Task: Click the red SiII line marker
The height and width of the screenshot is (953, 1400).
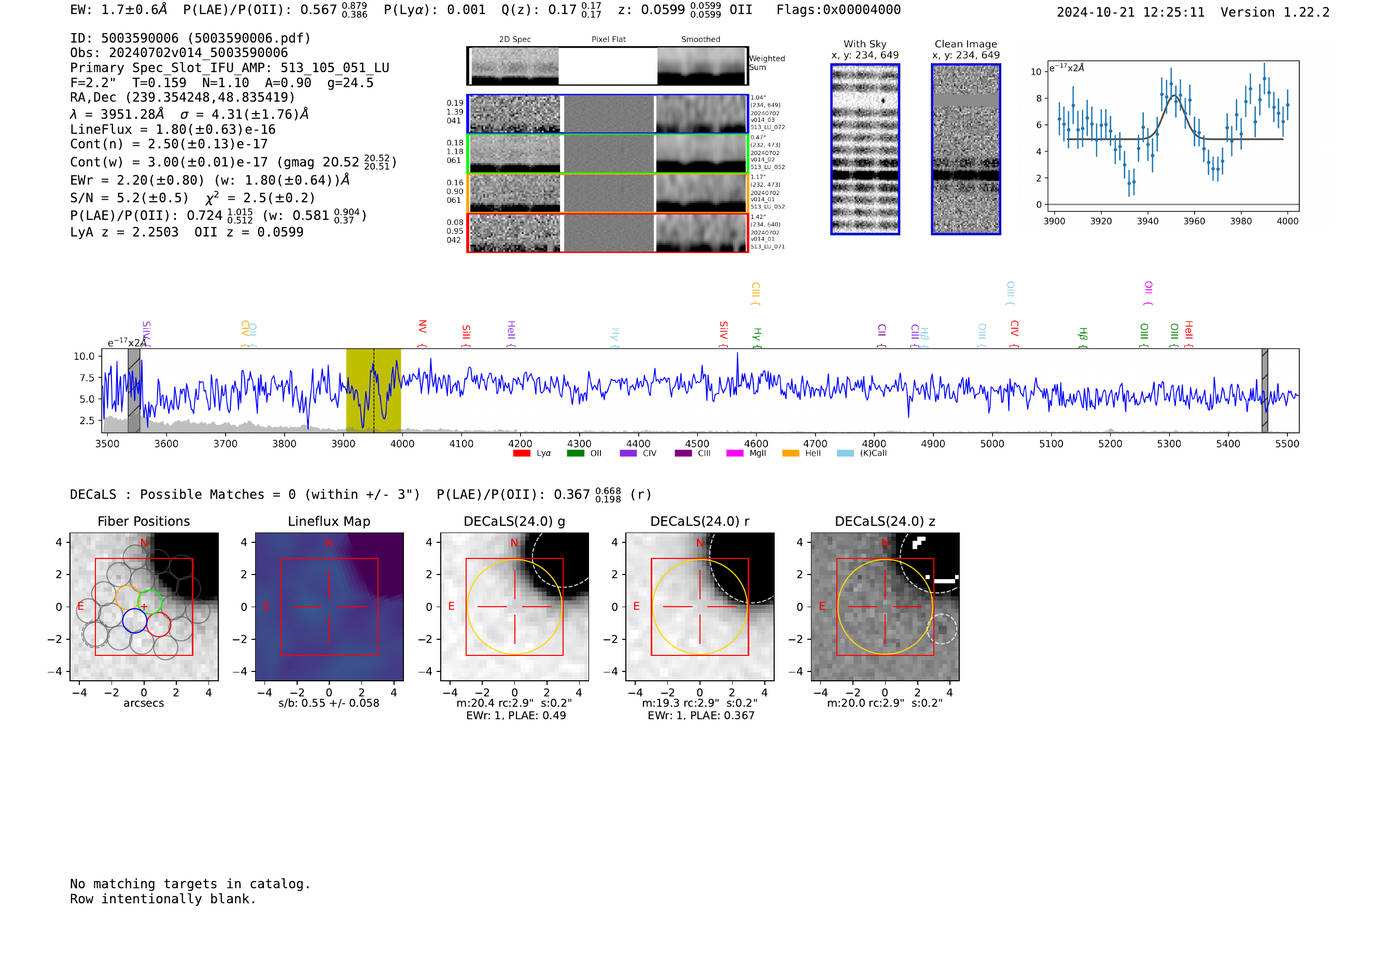Action: pyautogui.click(x=465, y=335)
